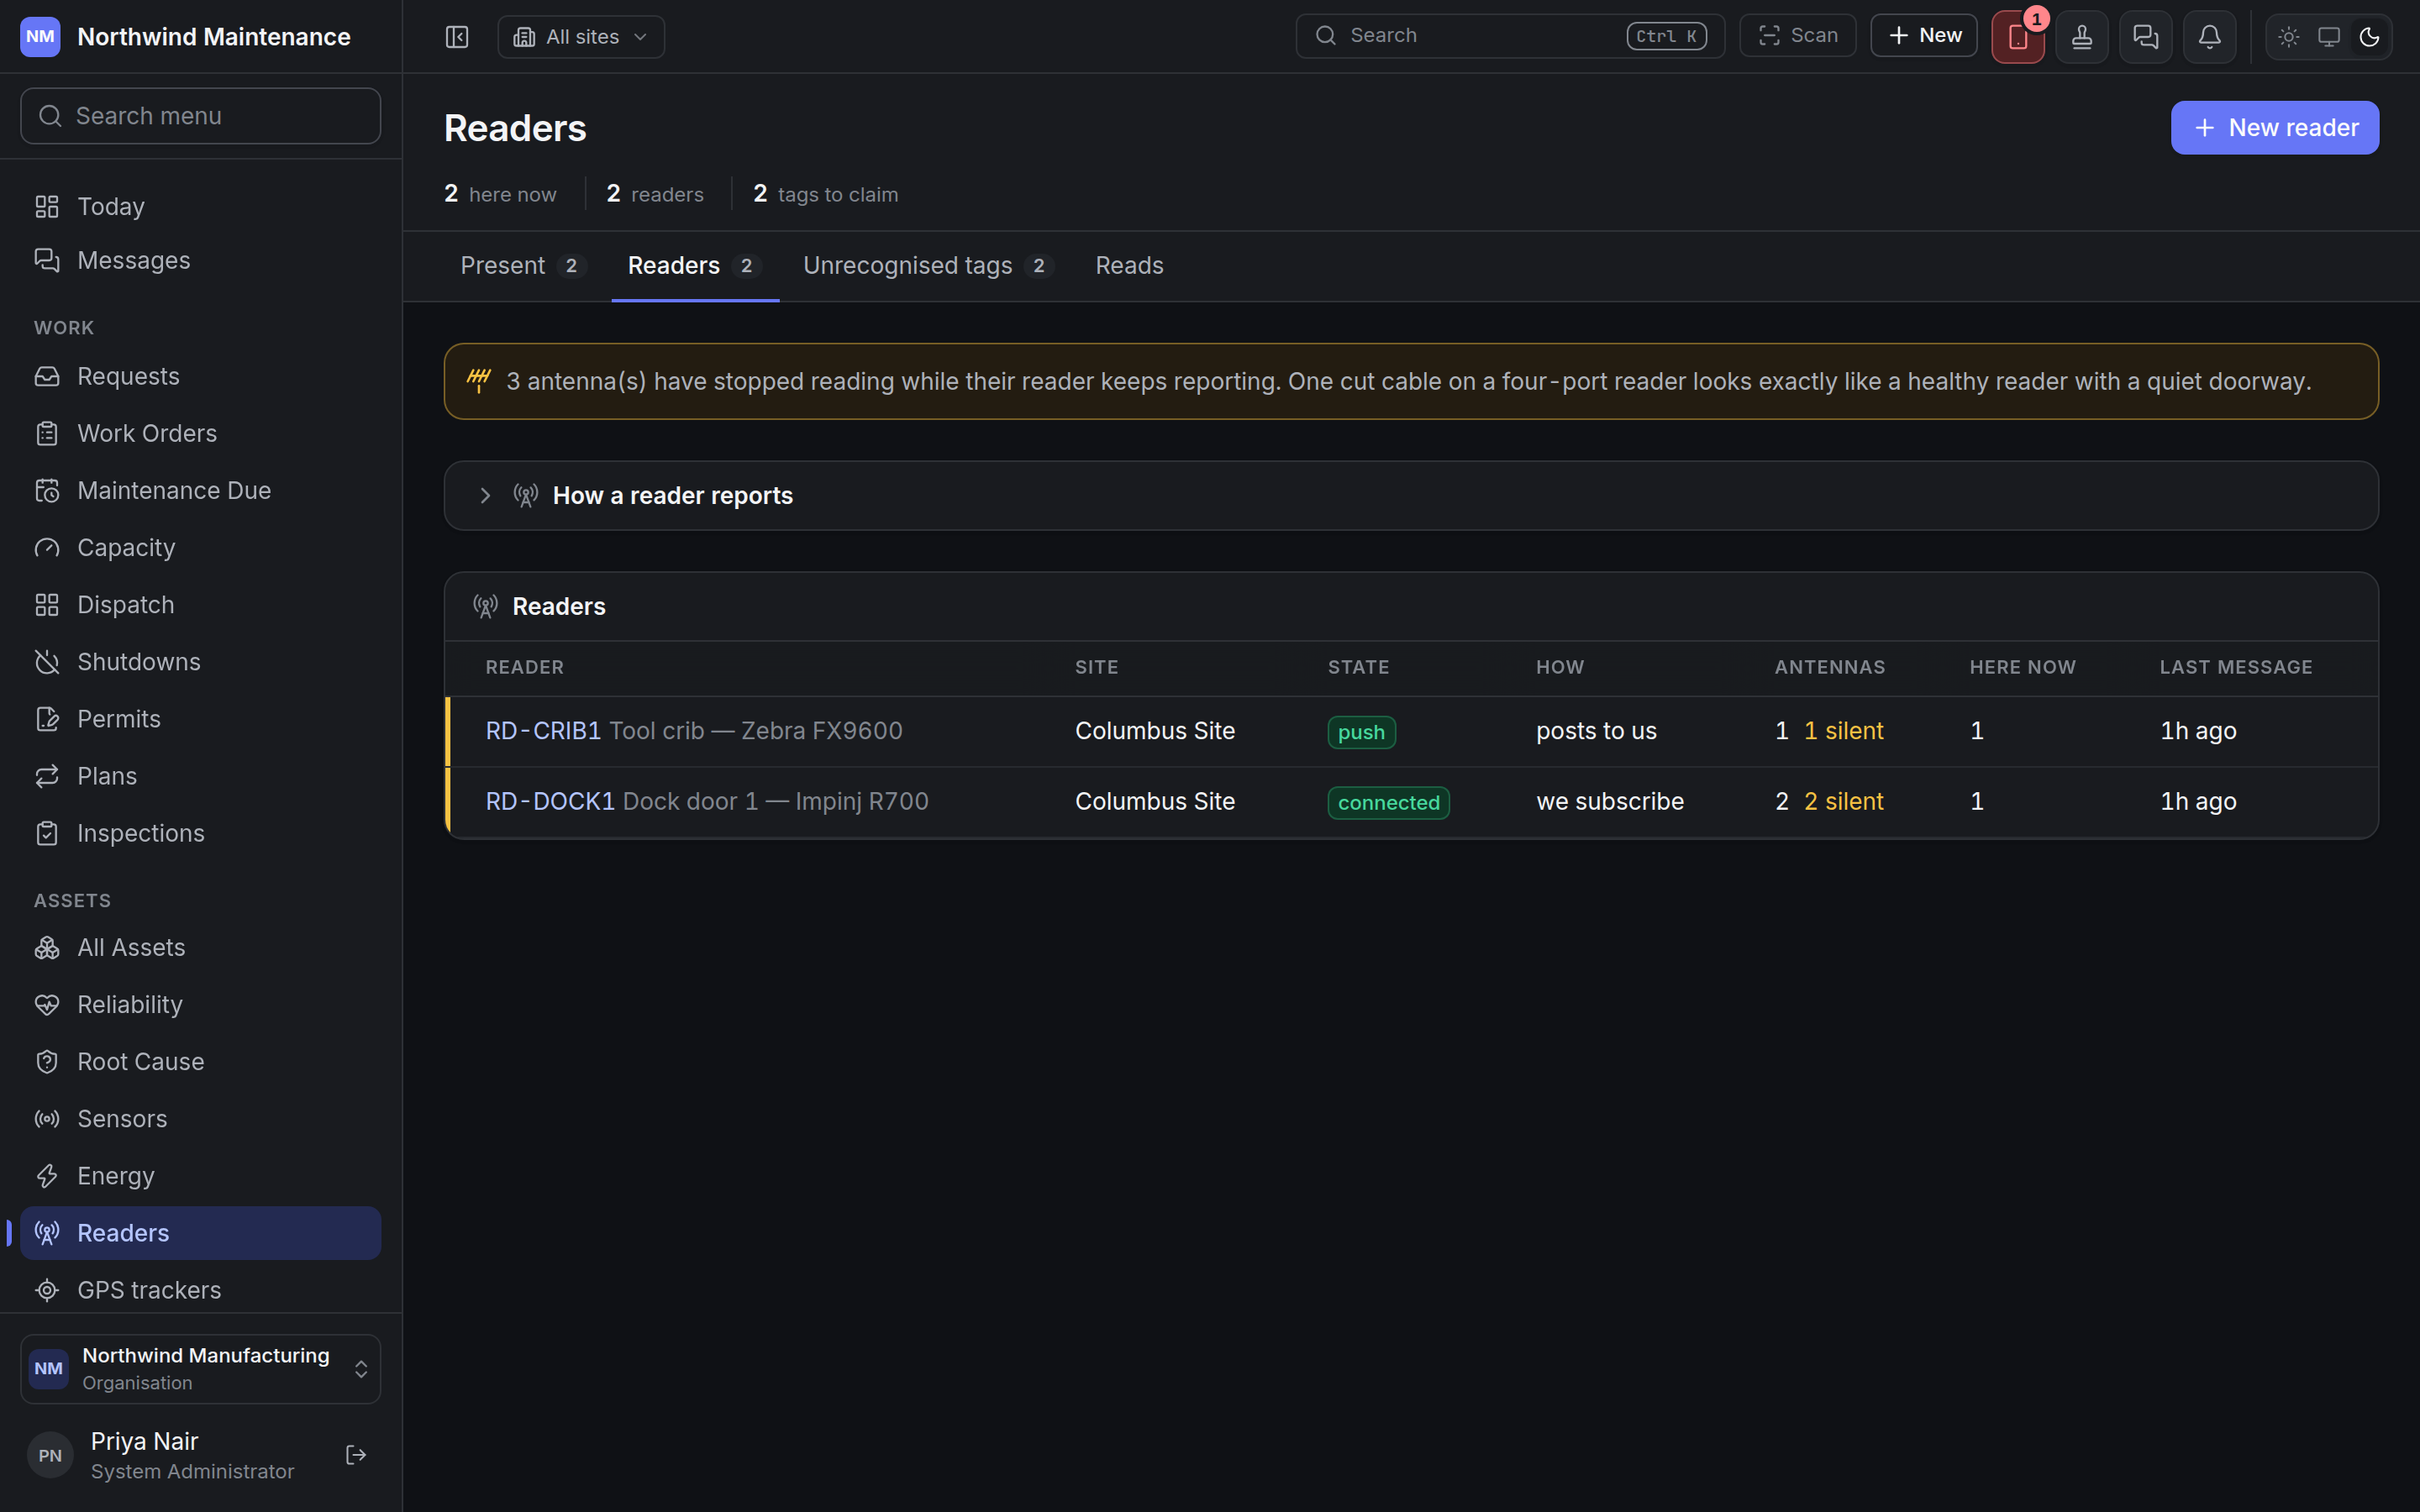The height and width of the screenshot is (1512, 2420).
Task: Open Sensors in the sidebar
Action: coord(200,1118)
